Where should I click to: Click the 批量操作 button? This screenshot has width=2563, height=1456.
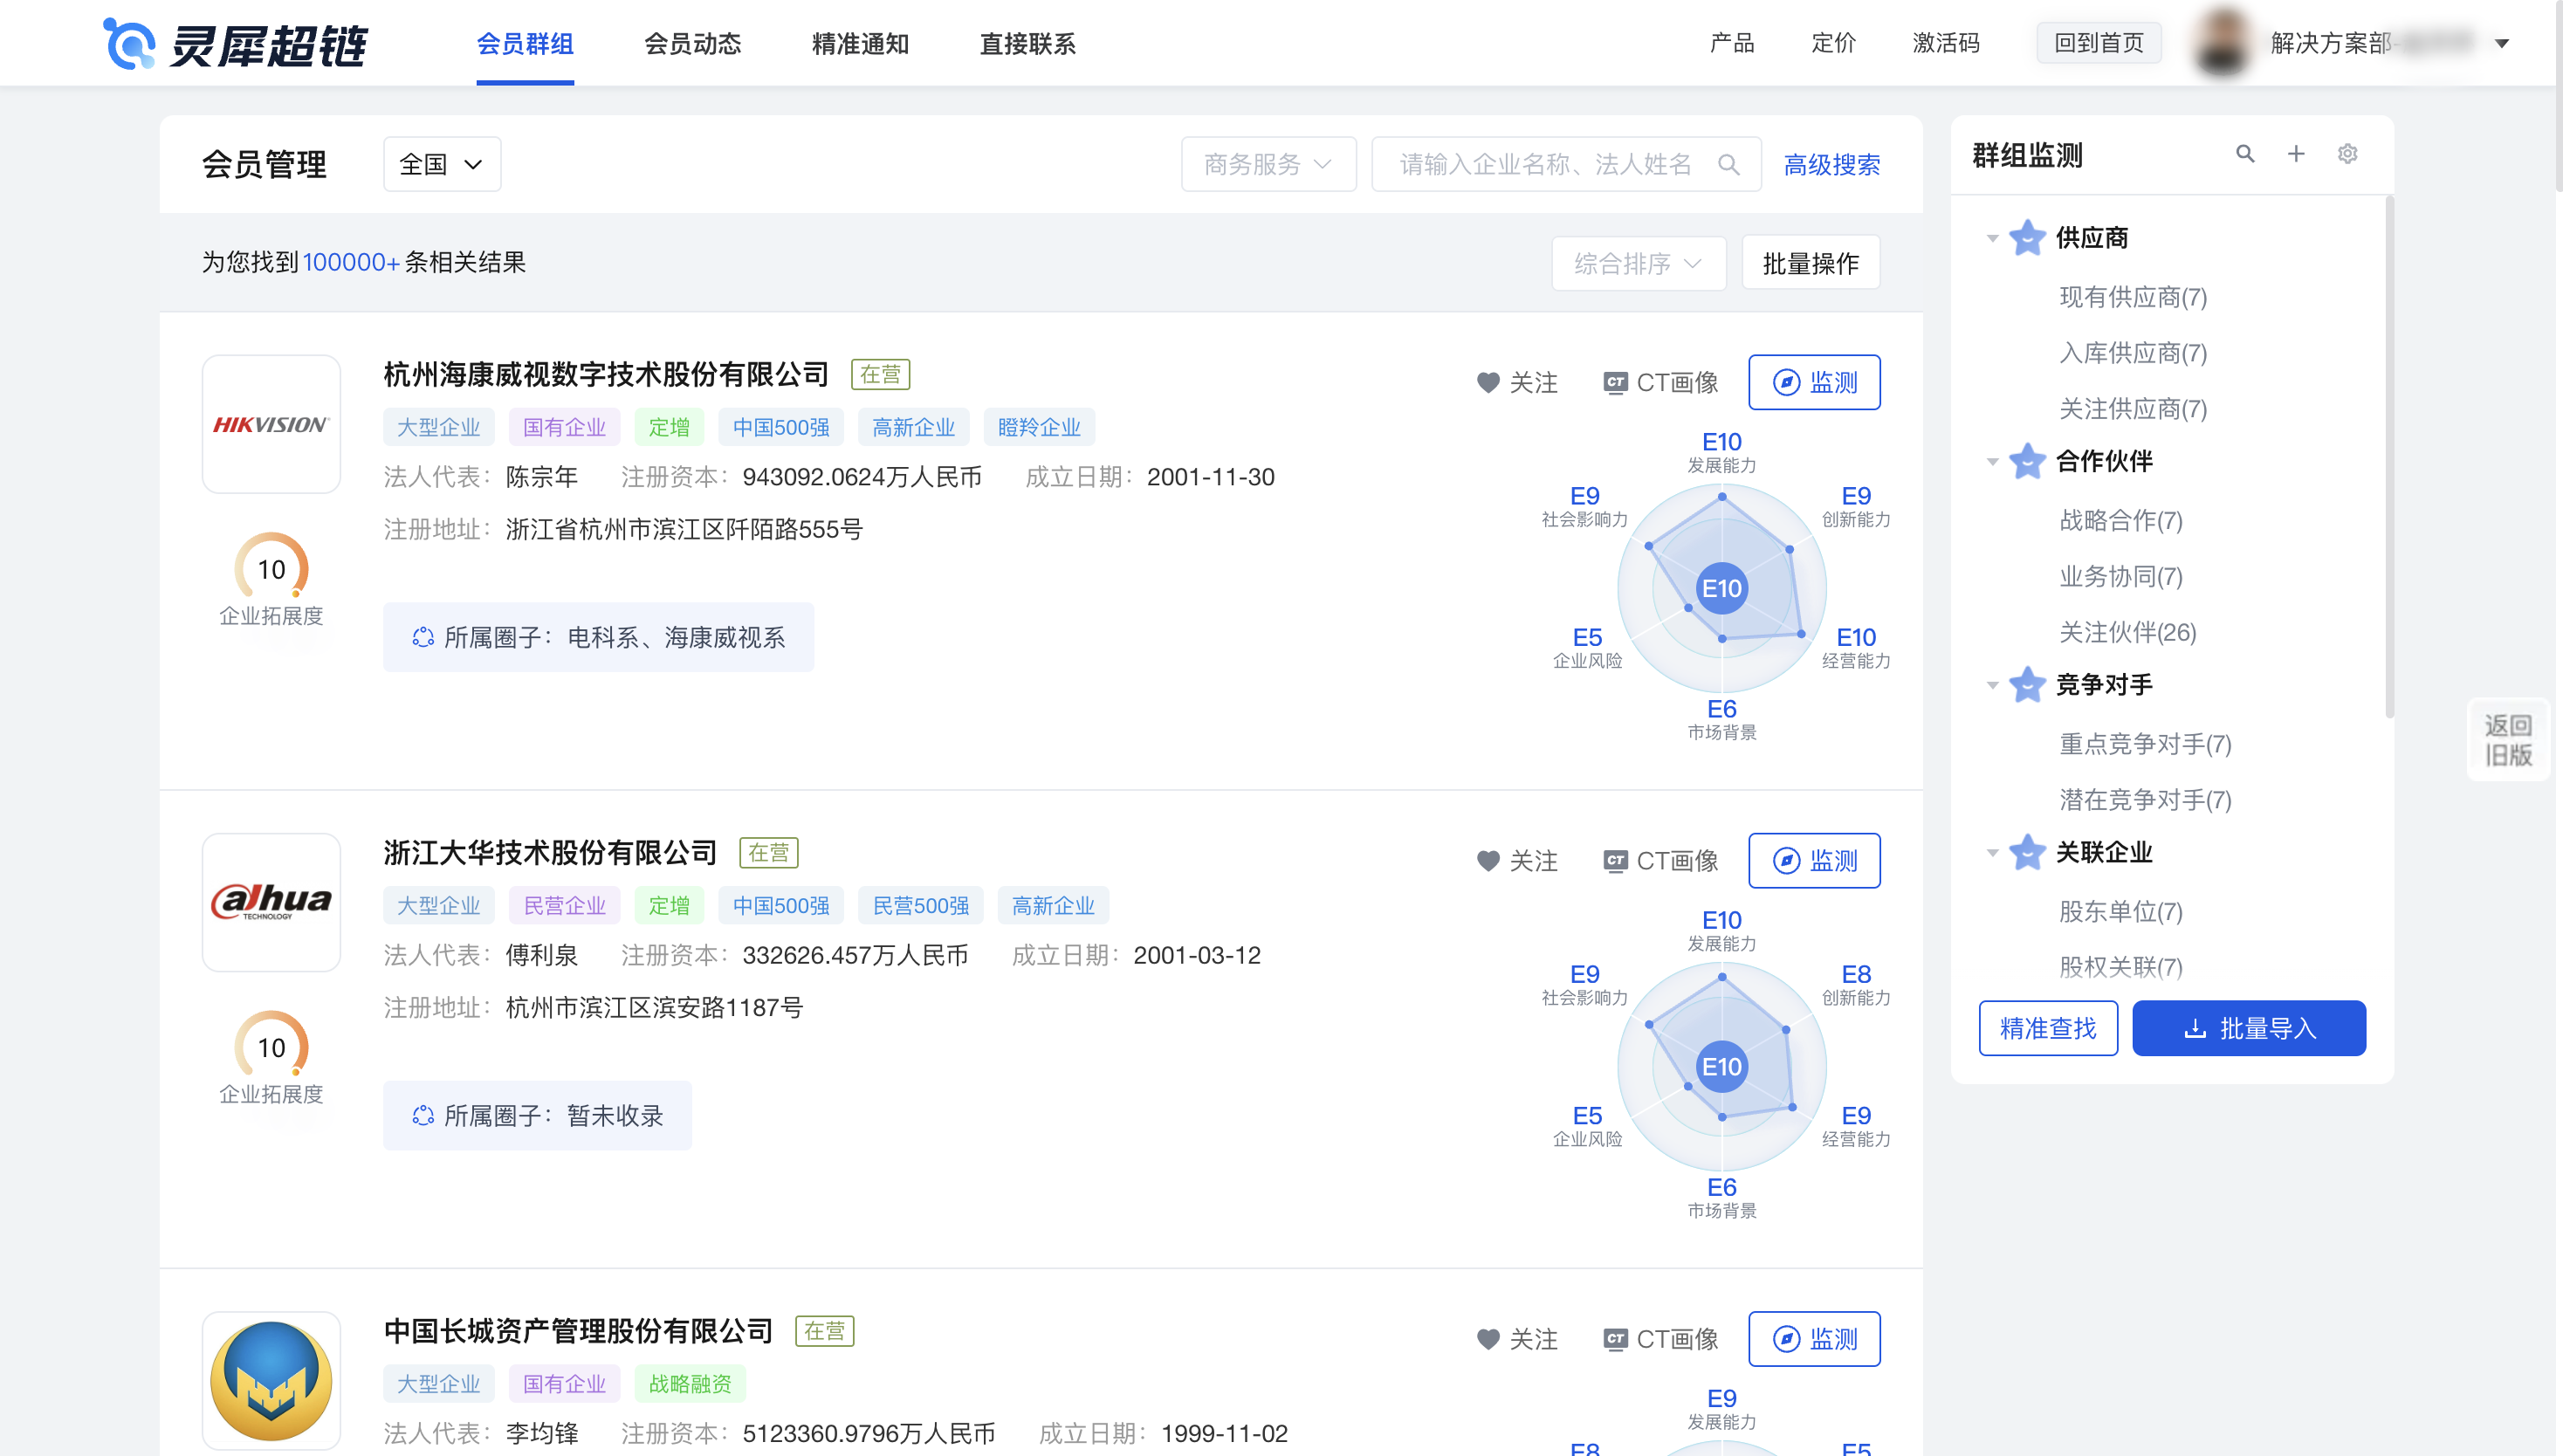tap(1810, 263)
